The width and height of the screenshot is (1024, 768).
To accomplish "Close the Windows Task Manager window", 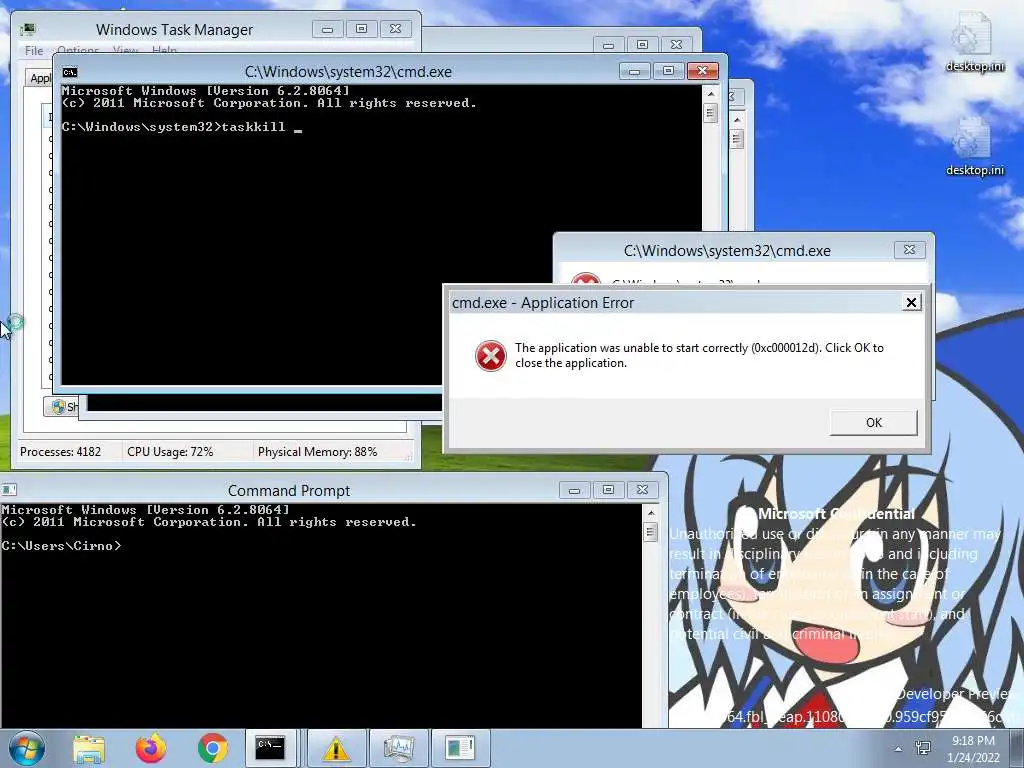I will (x=395, y=29).
